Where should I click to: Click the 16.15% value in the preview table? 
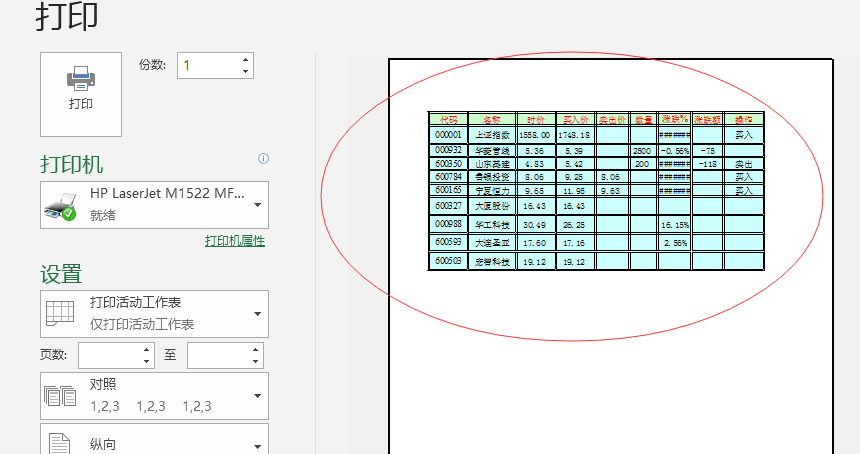coord(675,225)
